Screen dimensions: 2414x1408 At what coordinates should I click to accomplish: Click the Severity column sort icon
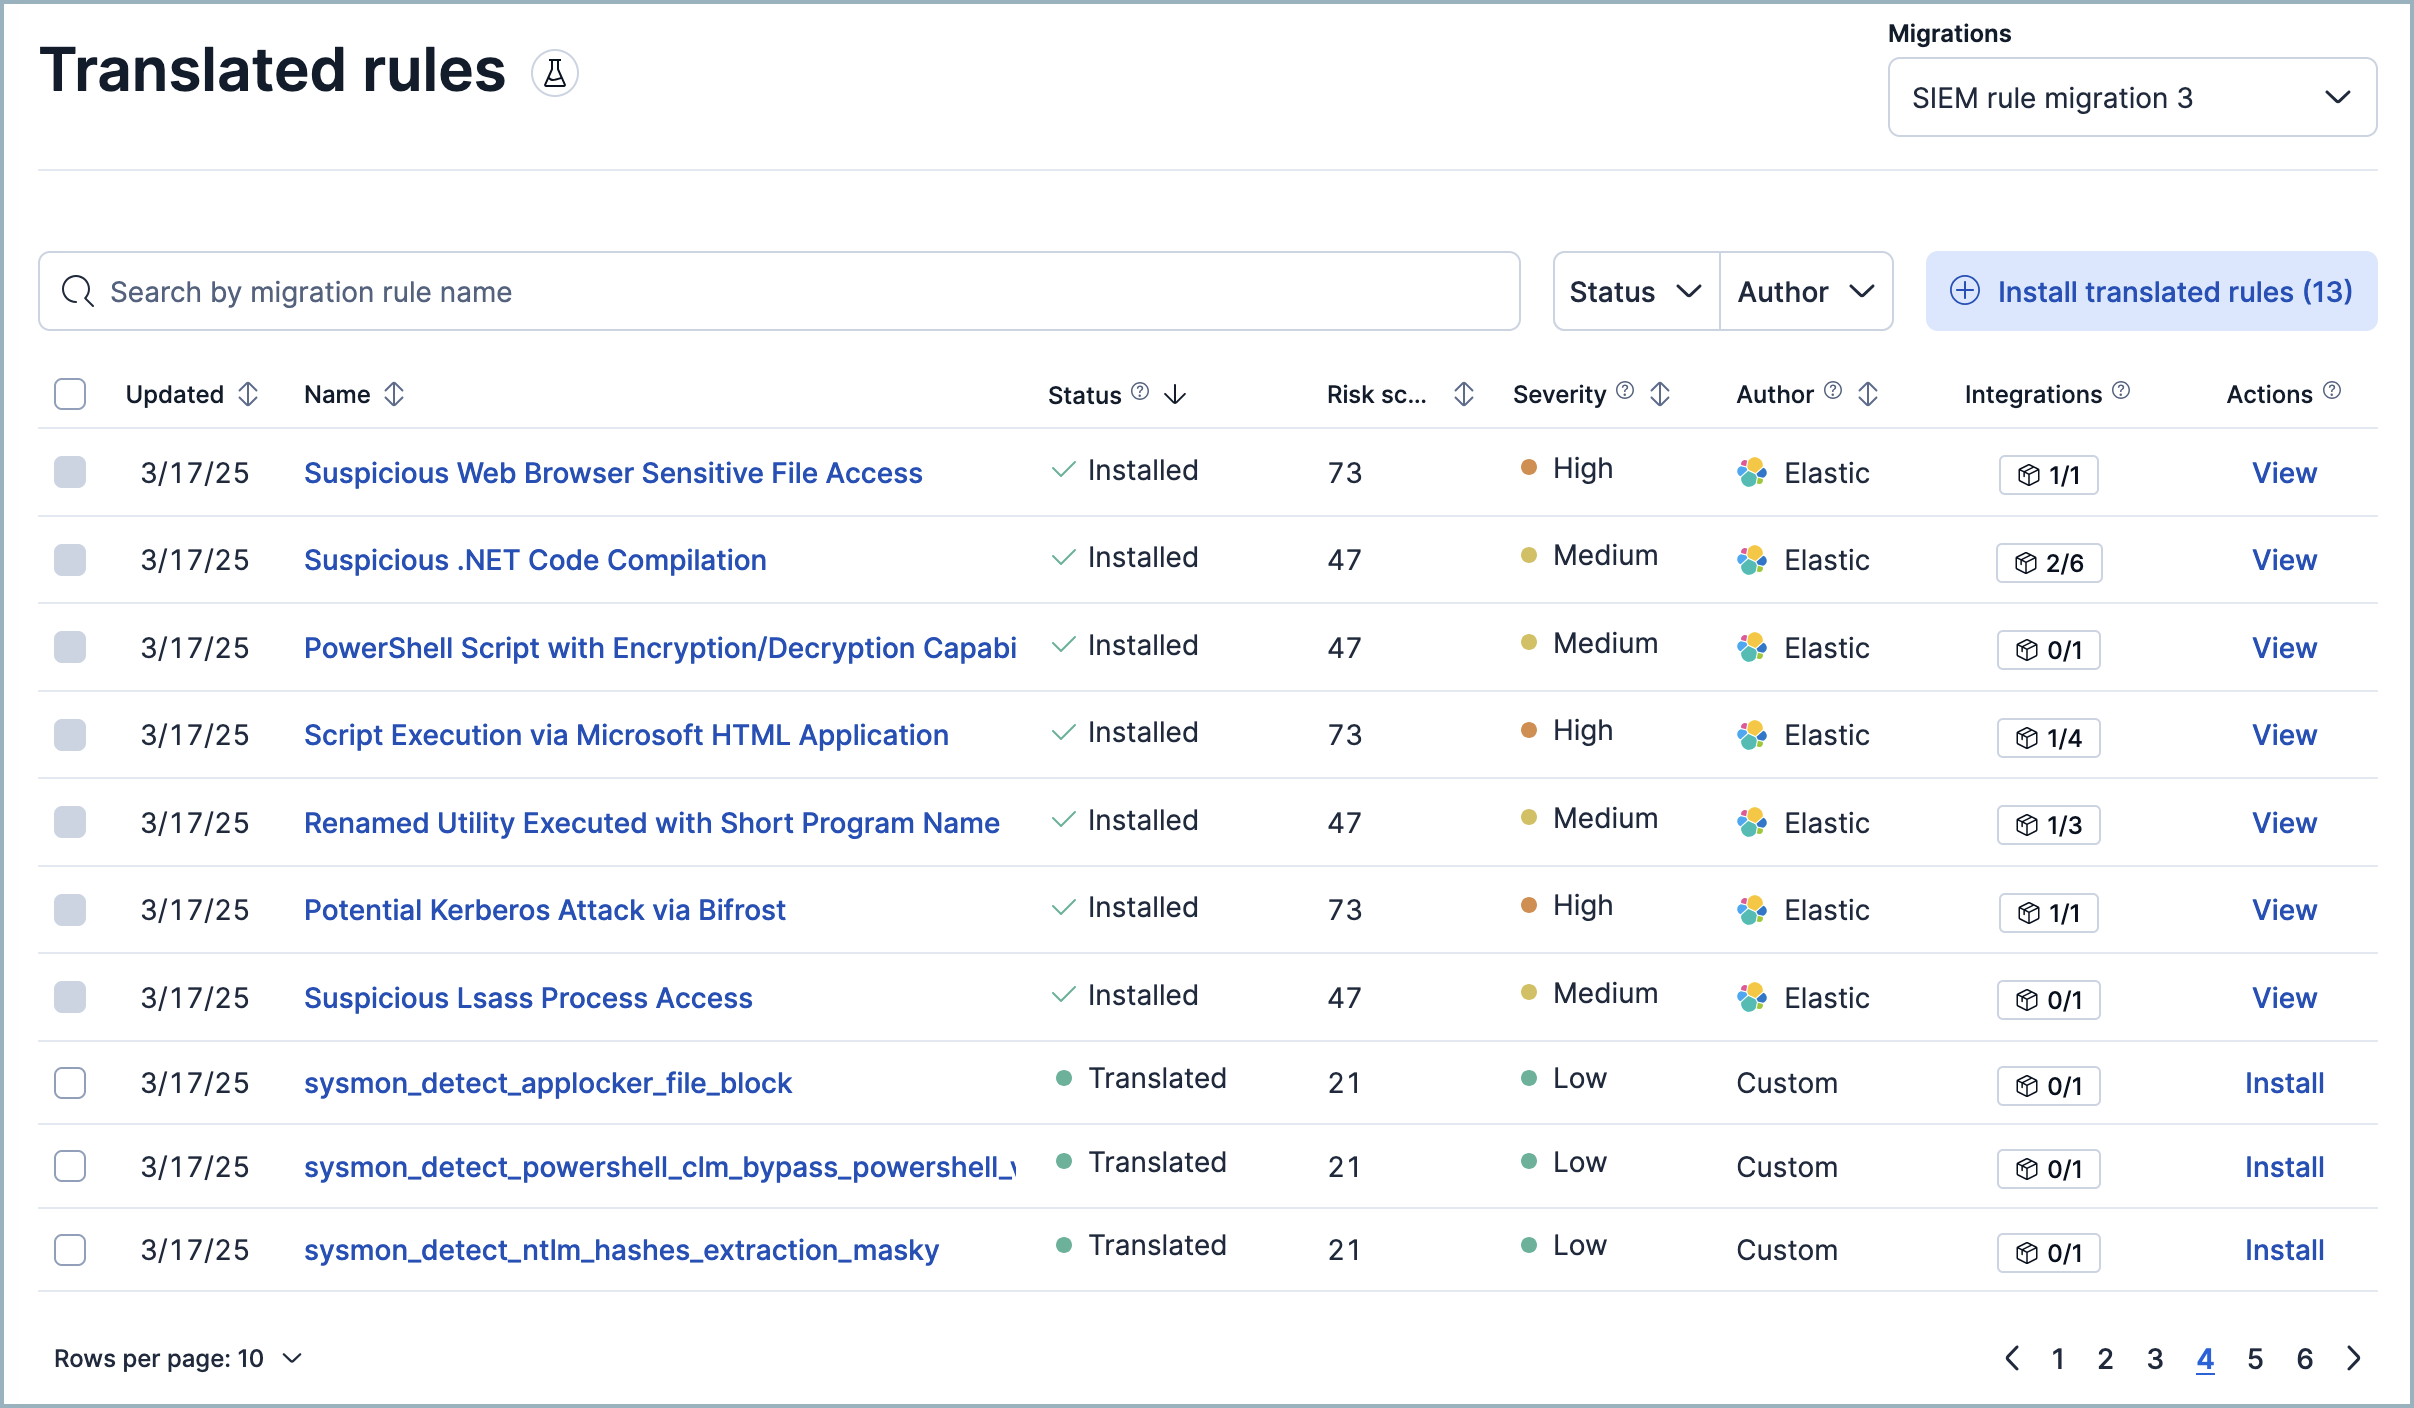[1659, 394]
